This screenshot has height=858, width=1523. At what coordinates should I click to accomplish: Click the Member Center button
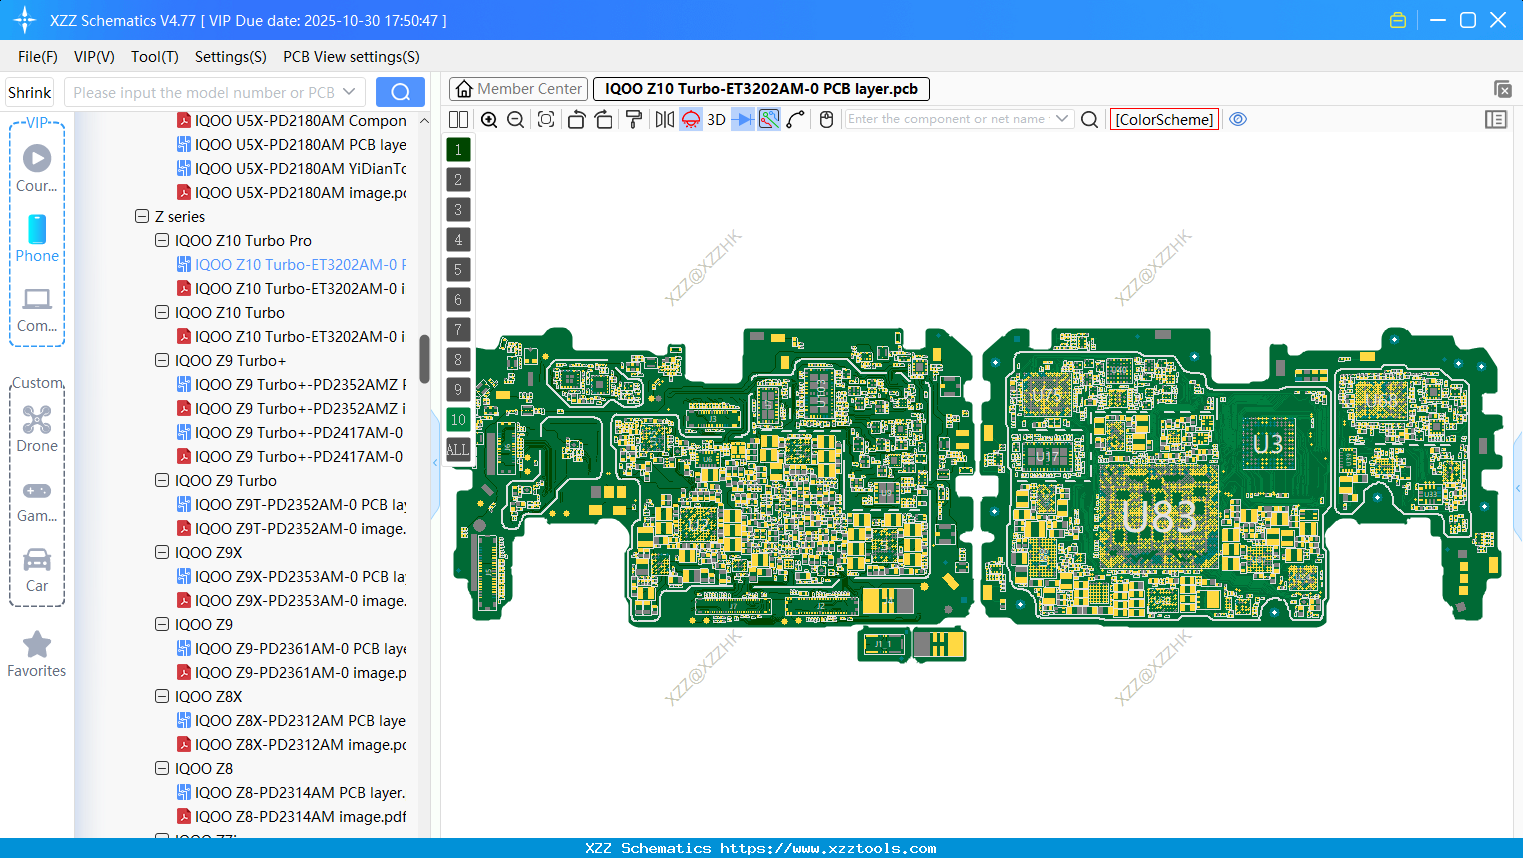point(518,88)
